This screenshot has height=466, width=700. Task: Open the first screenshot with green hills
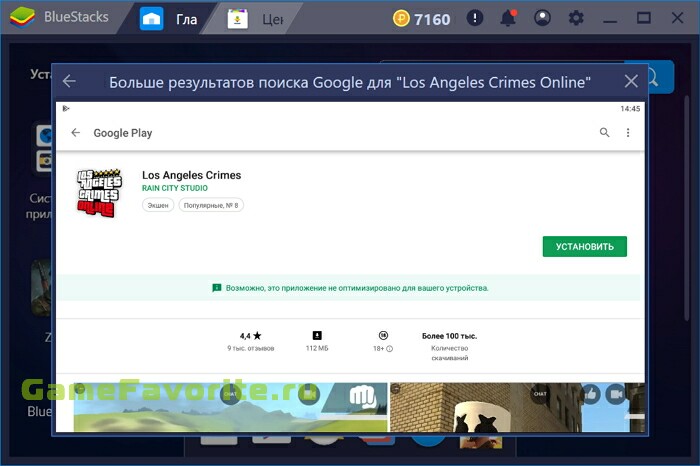click(230, 407)
